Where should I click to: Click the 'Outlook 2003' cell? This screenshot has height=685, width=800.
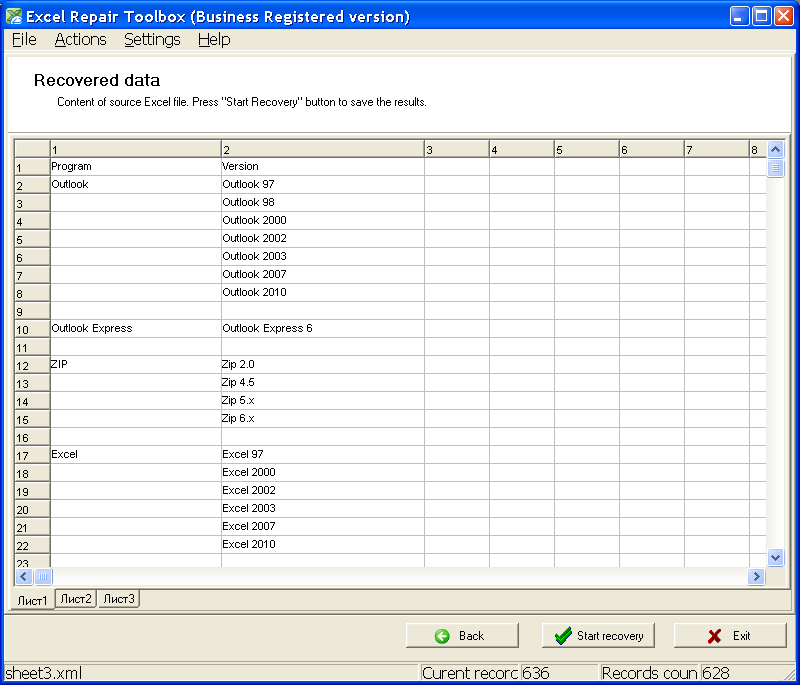pos(322,256)
